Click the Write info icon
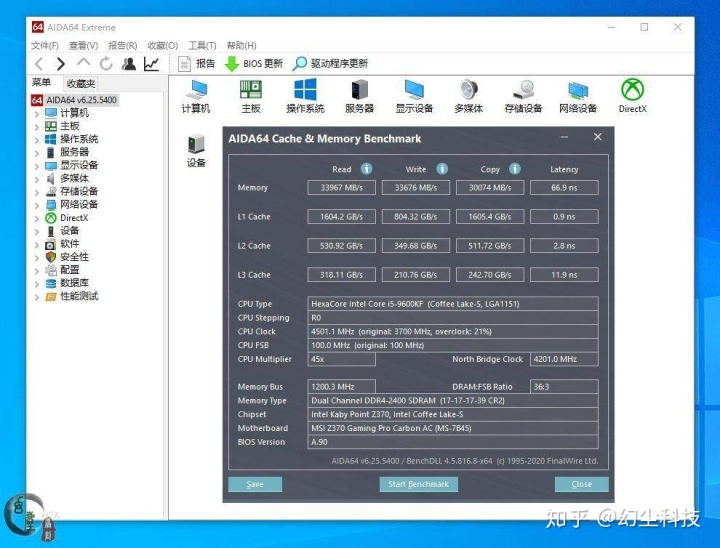This screenshot has height=548, width=720. [442, 169]
